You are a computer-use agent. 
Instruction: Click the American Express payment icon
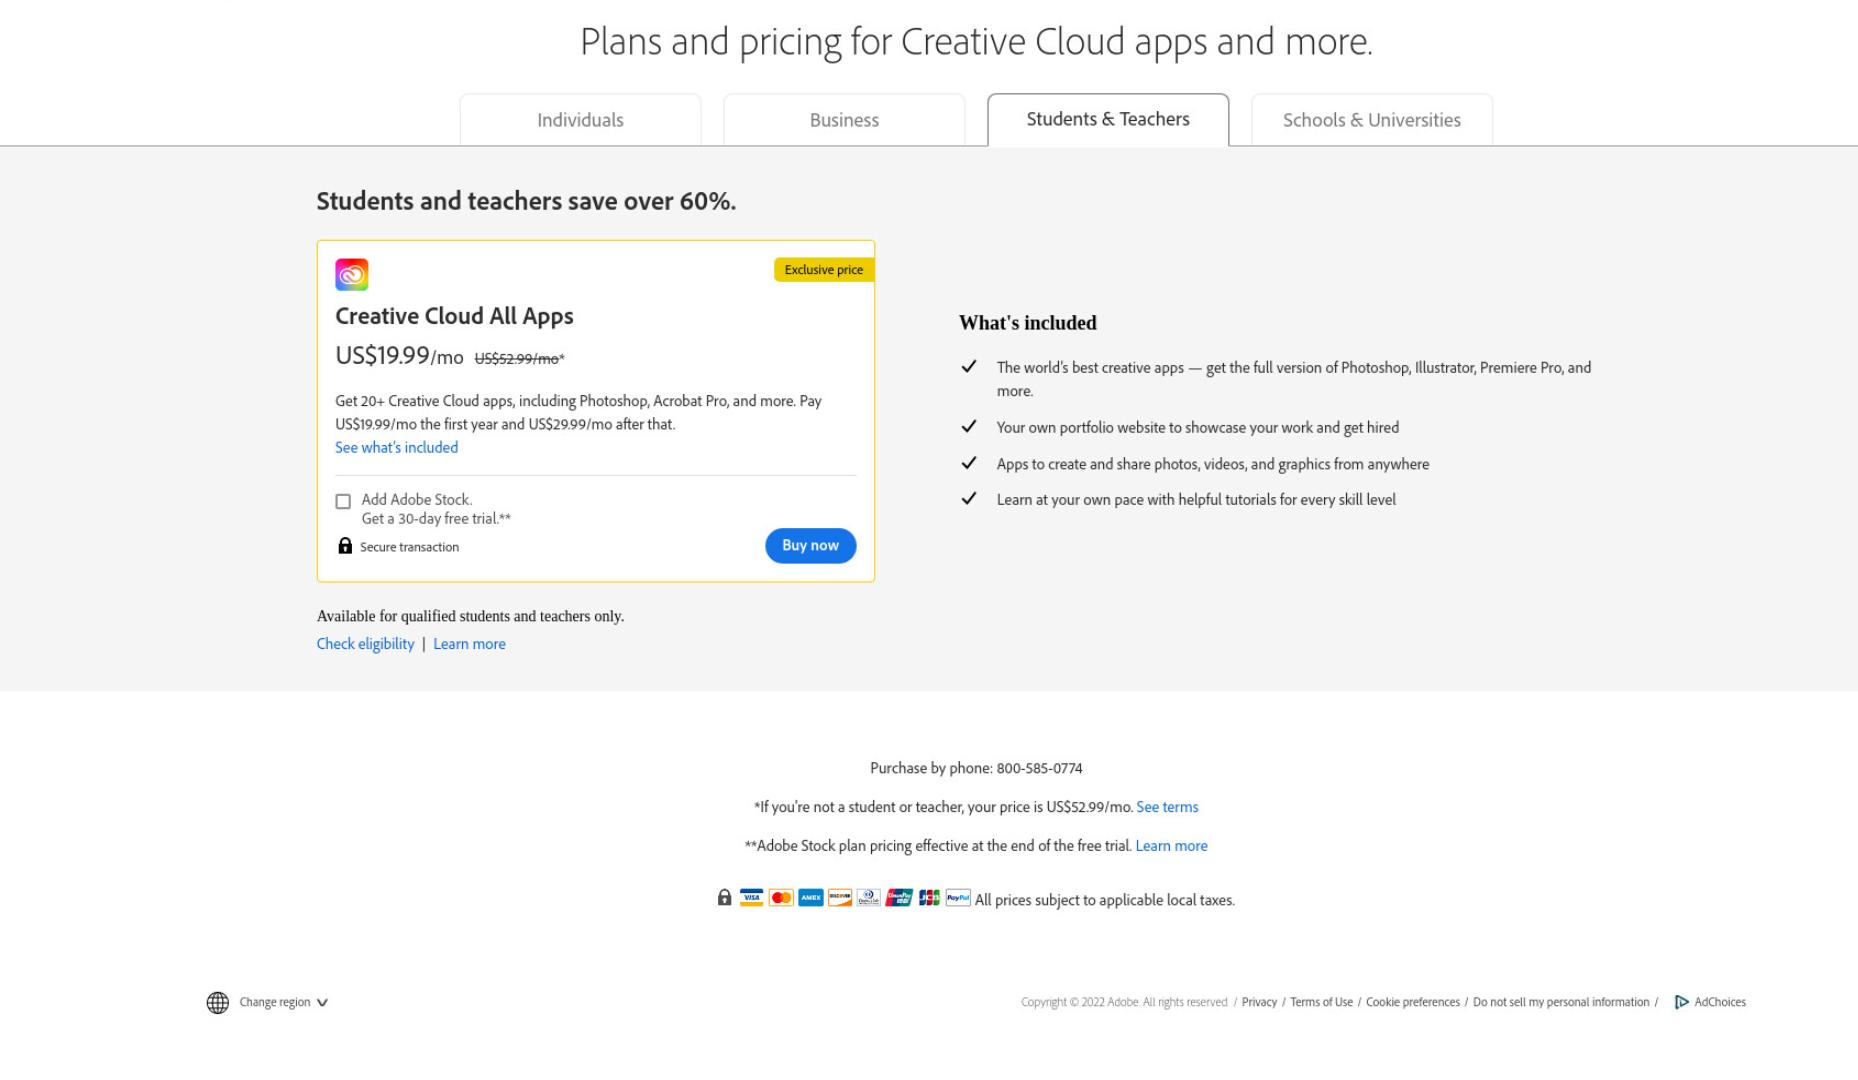810,898
